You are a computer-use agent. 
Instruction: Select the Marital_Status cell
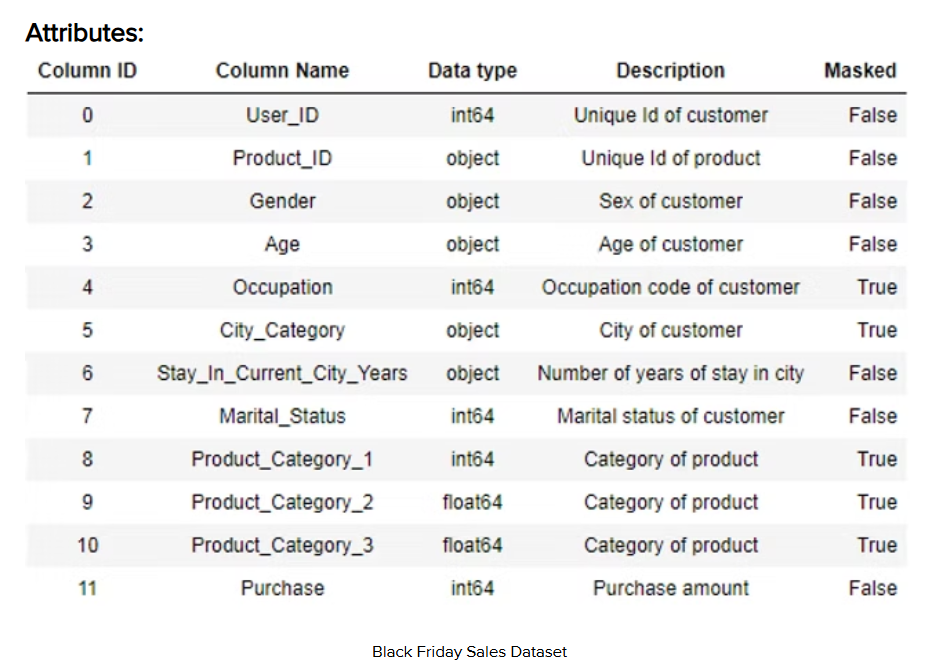tap(282, 416)
